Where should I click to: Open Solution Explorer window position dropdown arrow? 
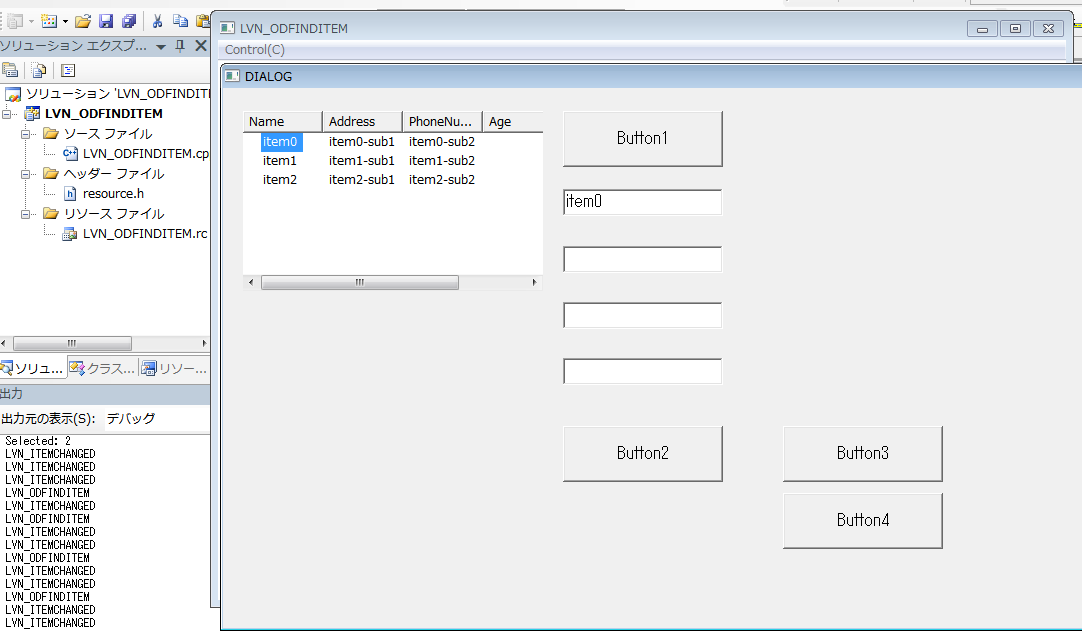coord(161,47)
